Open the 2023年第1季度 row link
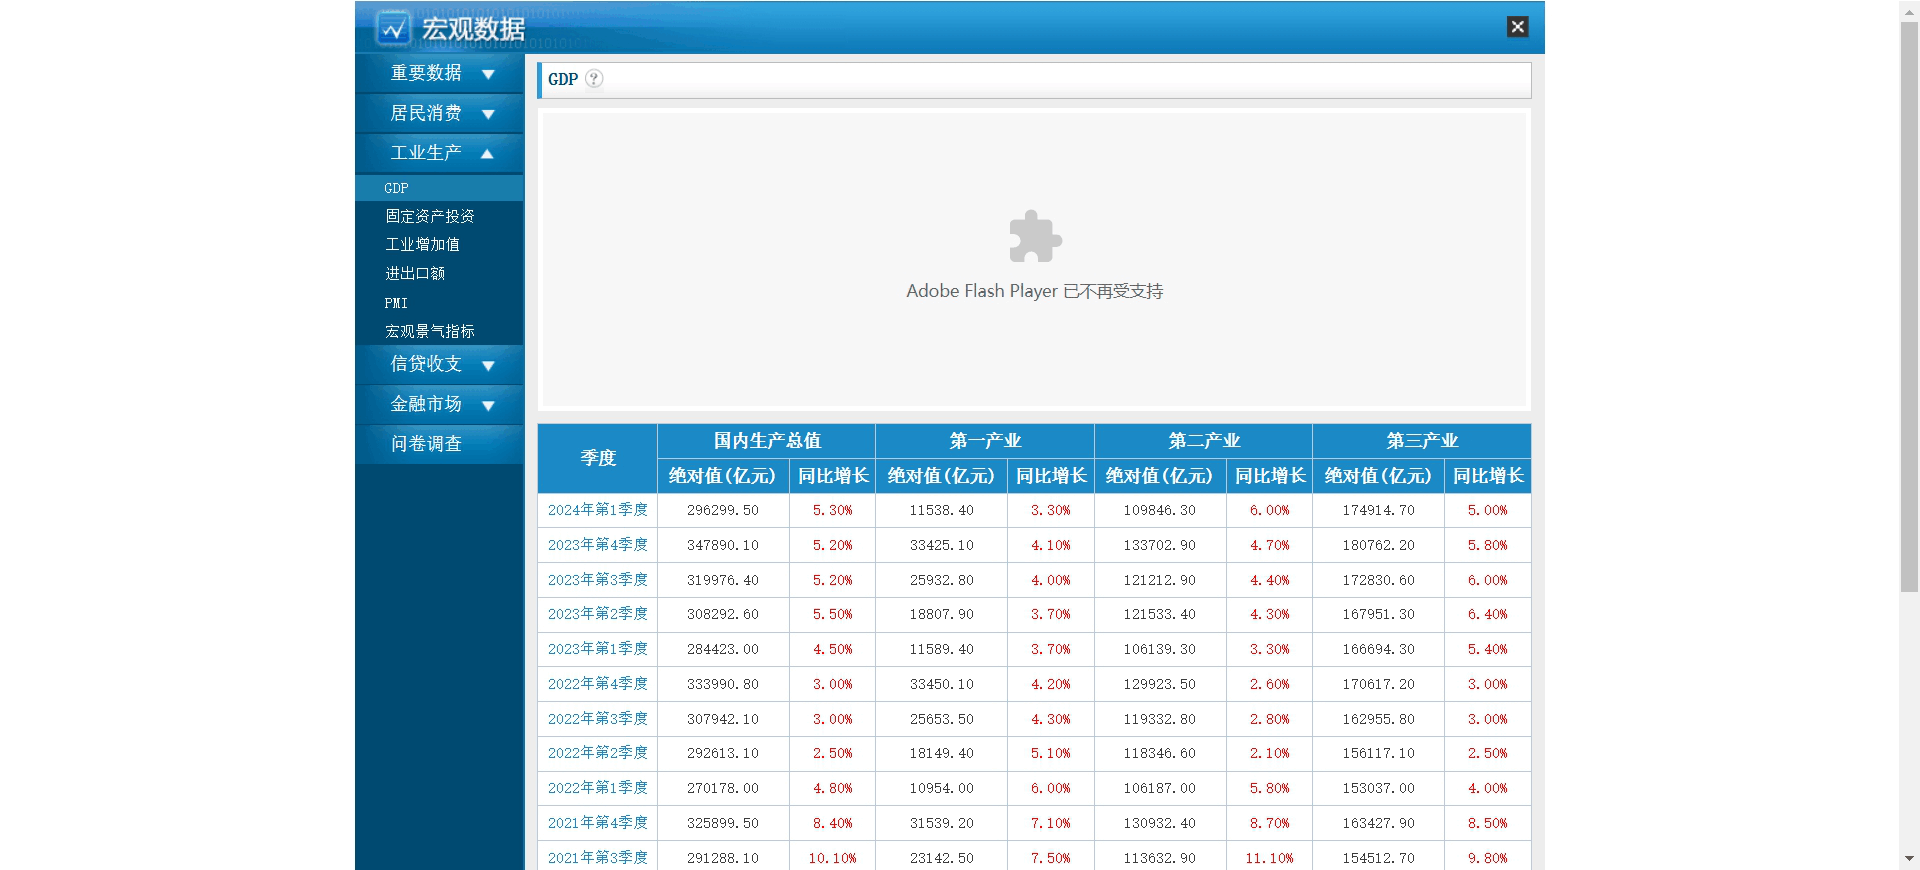1920x870 pixels. click(x=598, y=649)
